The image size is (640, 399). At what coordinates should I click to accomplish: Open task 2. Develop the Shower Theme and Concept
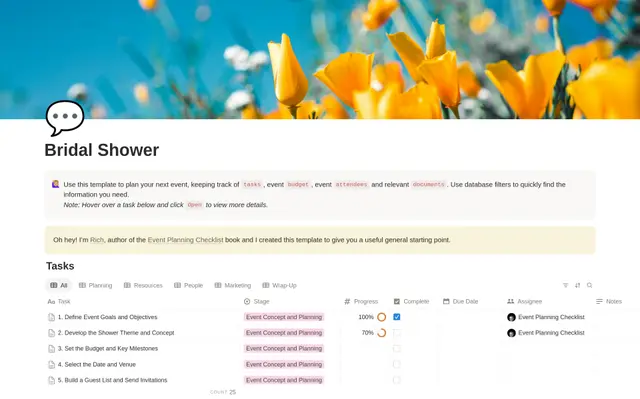[116, 333]
